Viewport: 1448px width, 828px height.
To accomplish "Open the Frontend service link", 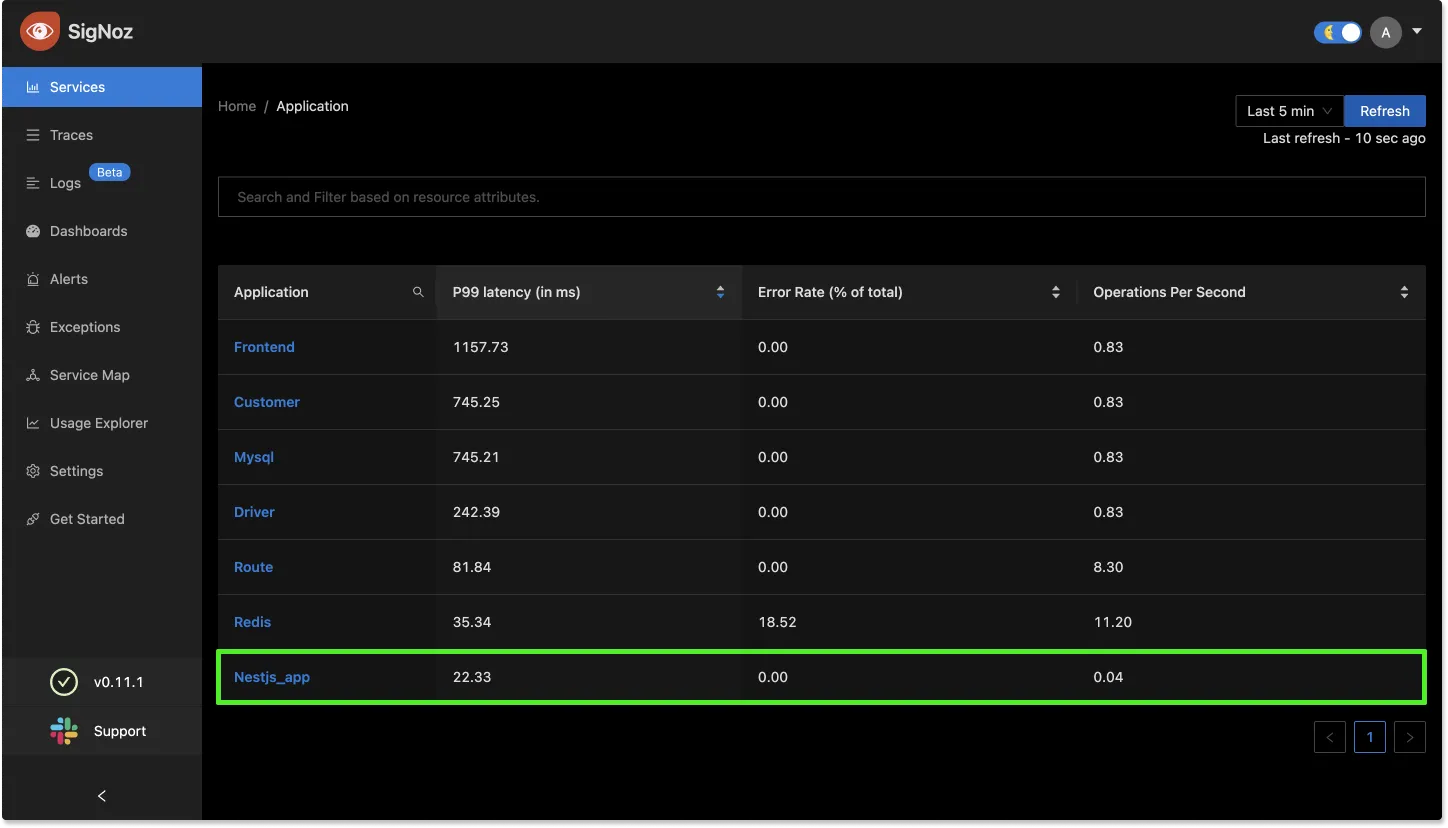I will coord(264,347).
